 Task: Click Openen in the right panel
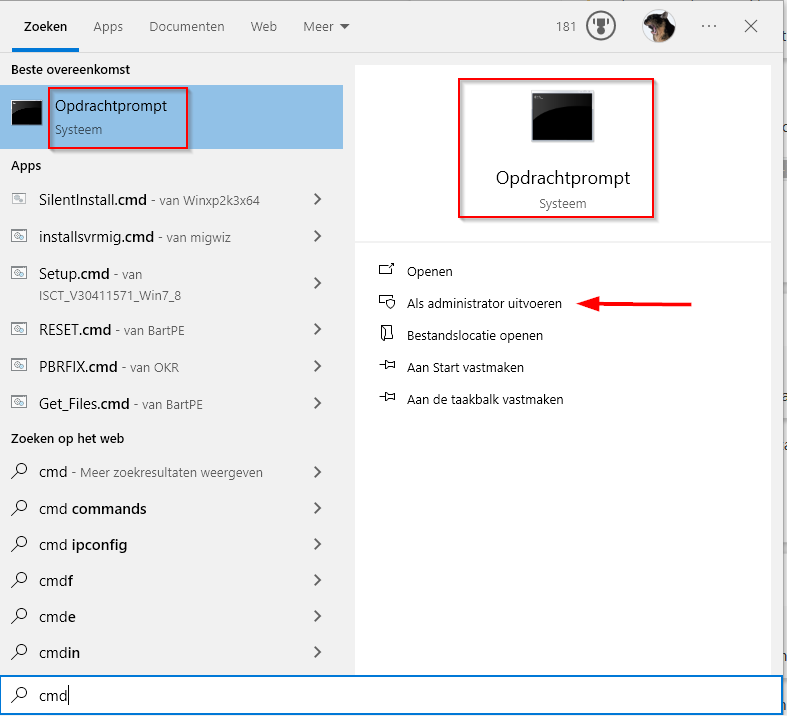click(429, 271)
